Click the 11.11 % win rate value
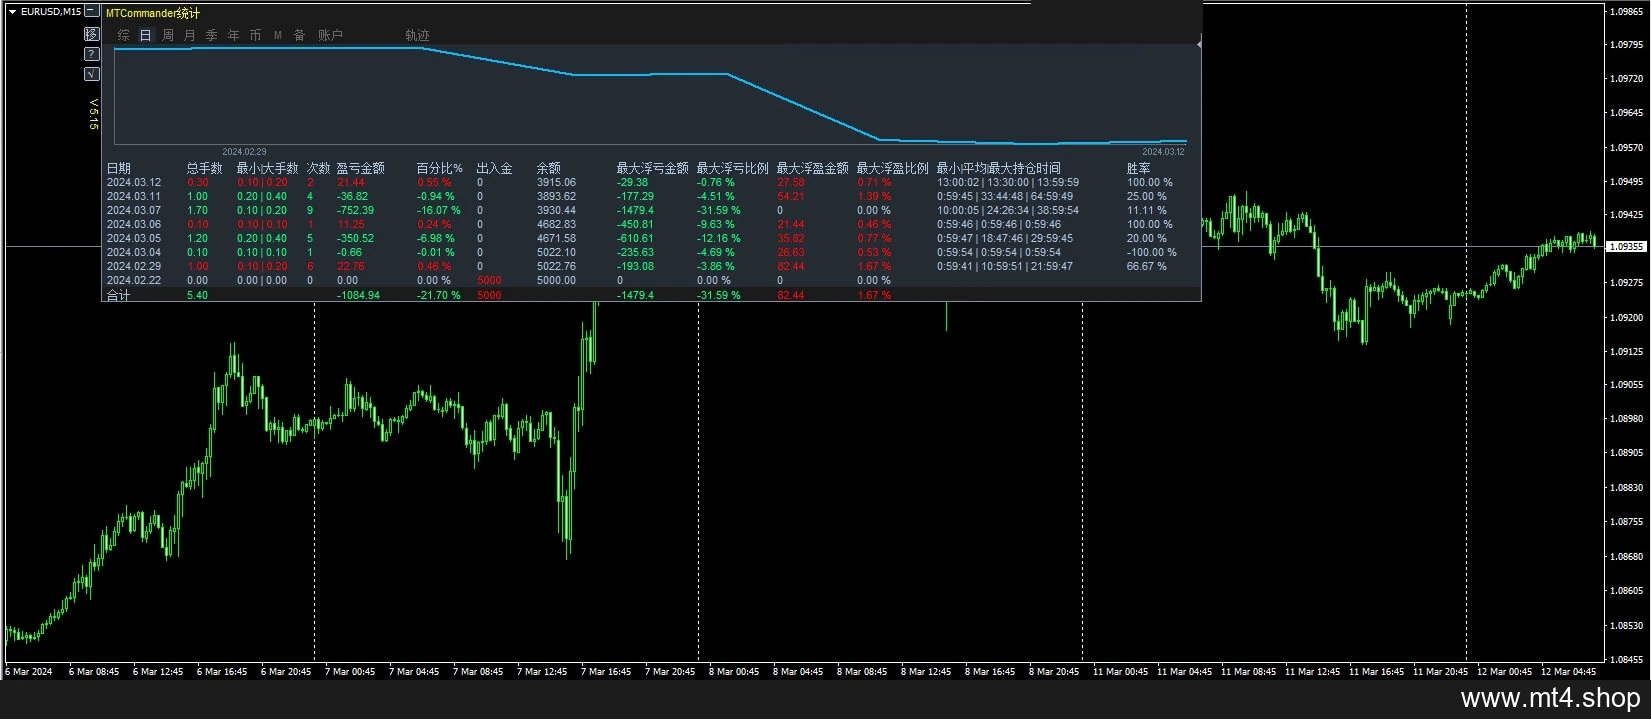The height and width of the screenshot is (719, 1651). point(1147,210)
